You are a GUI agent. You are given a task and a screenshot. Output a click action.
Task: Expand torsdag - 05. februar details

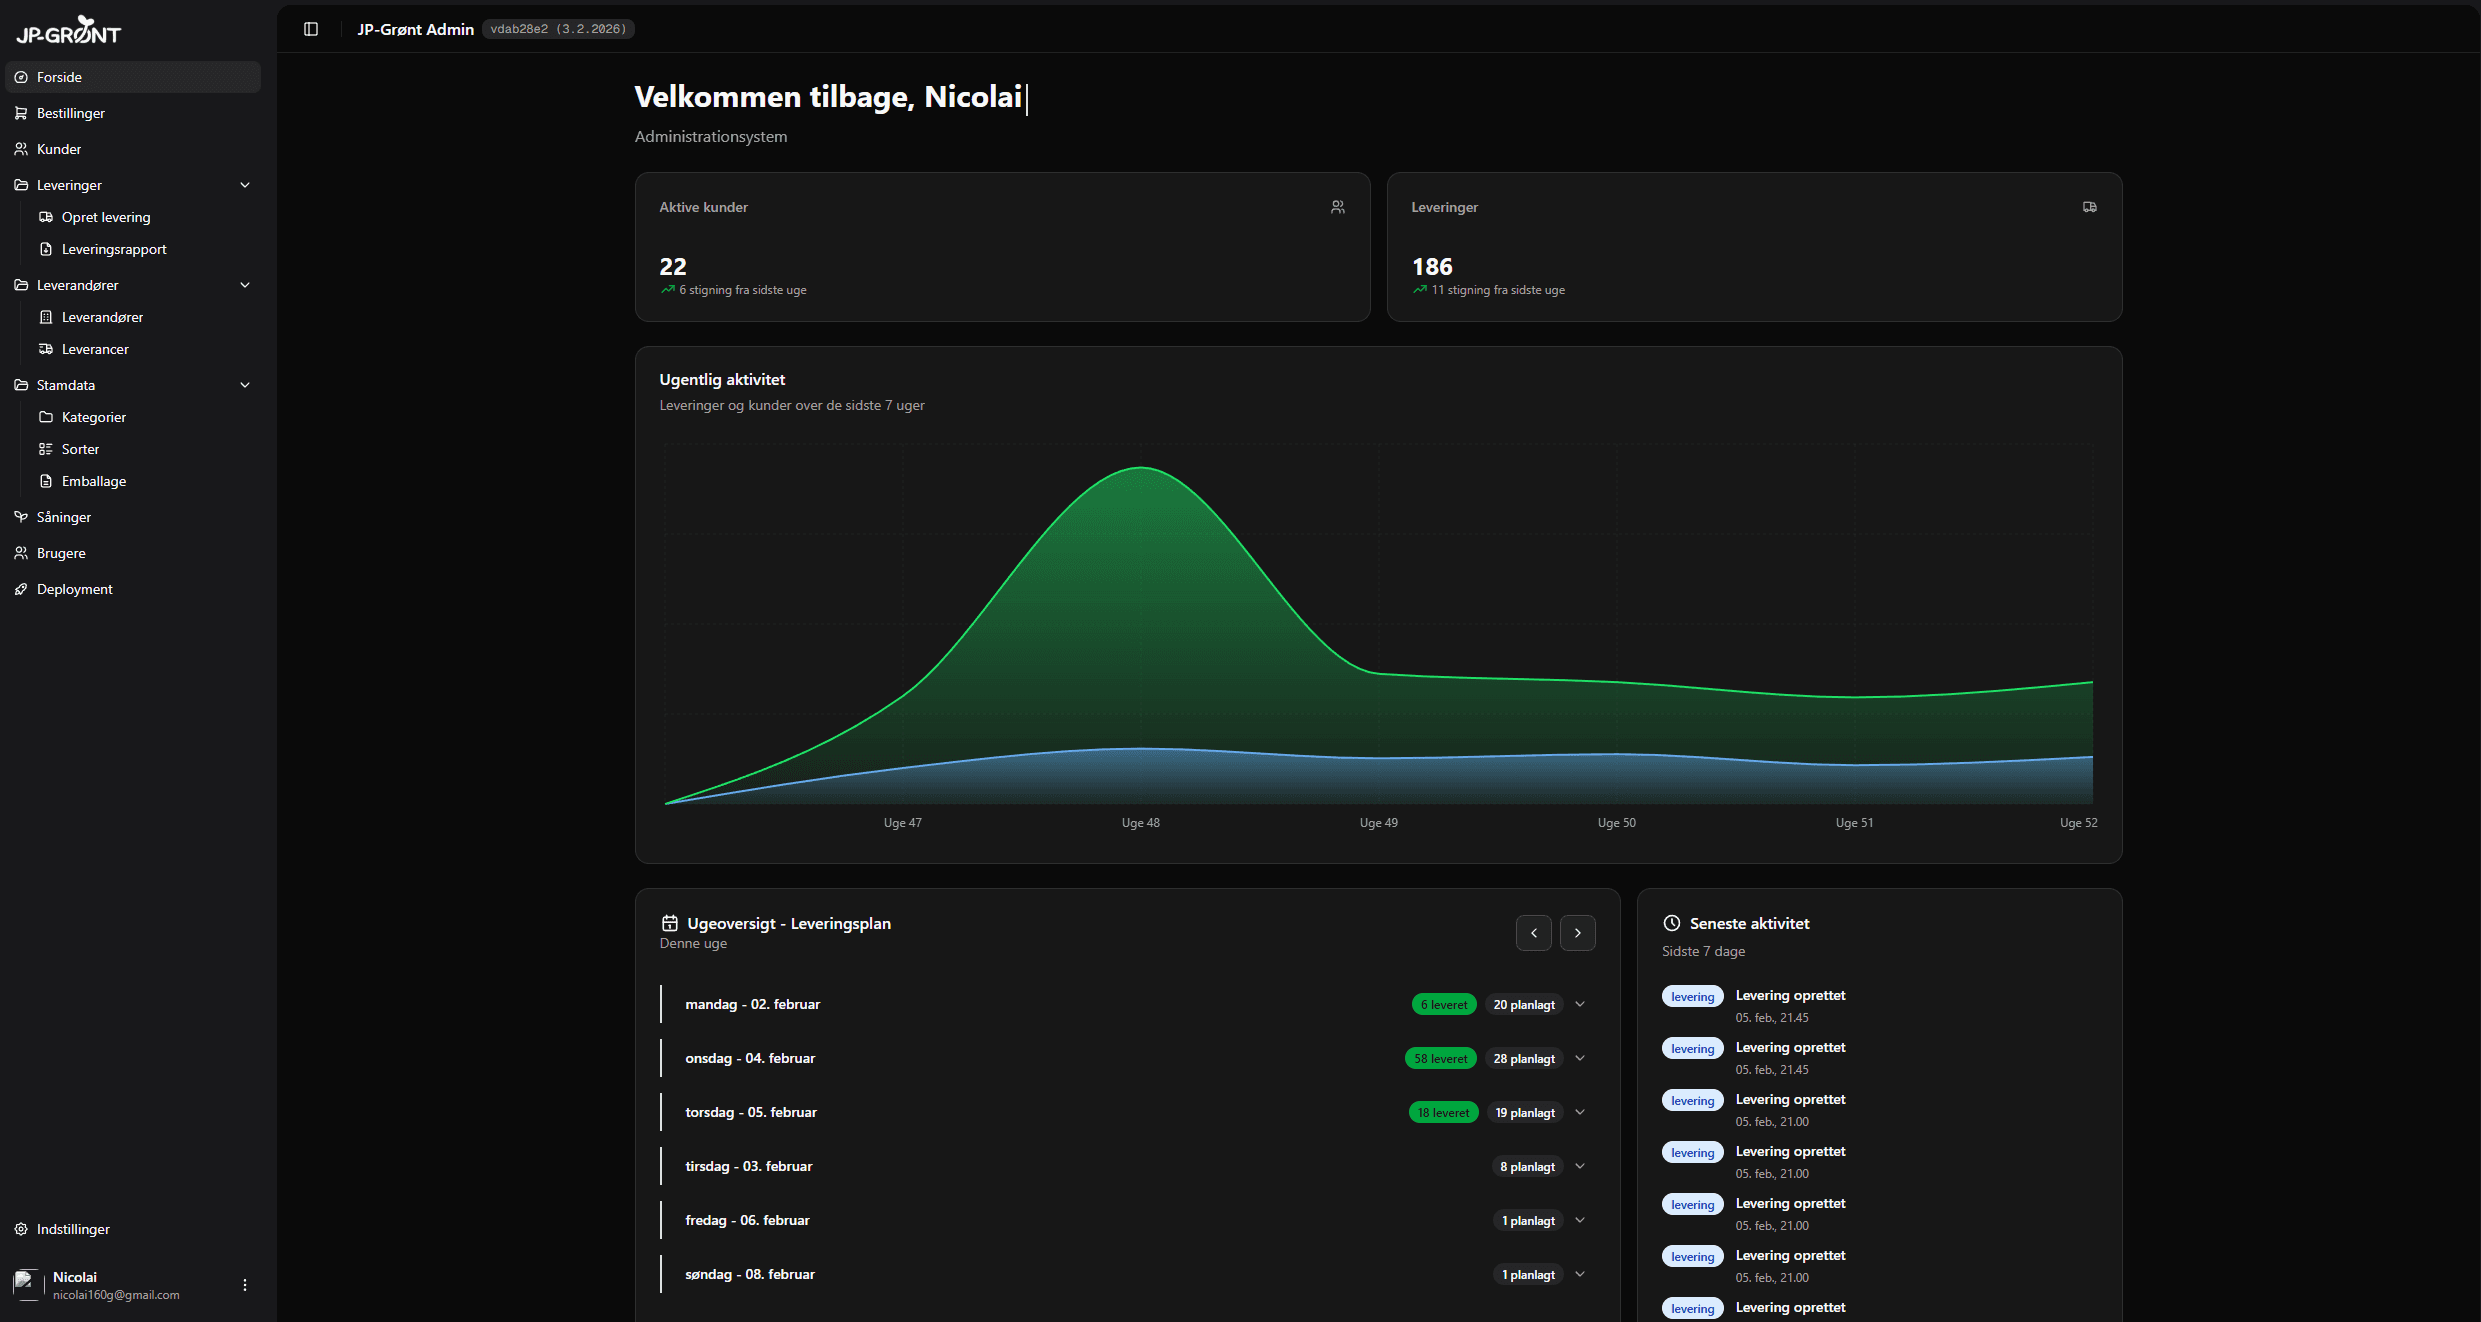[1580, 1112]
